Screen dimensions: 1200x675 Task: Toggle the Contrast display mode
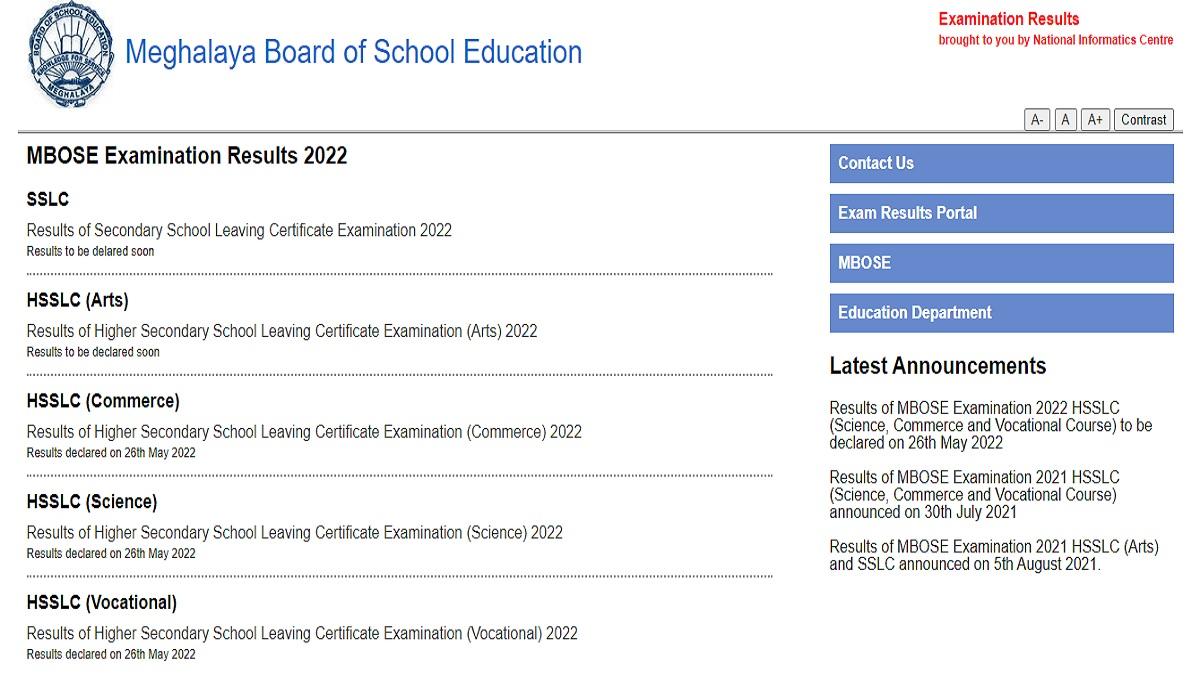tap(1143, 119)
